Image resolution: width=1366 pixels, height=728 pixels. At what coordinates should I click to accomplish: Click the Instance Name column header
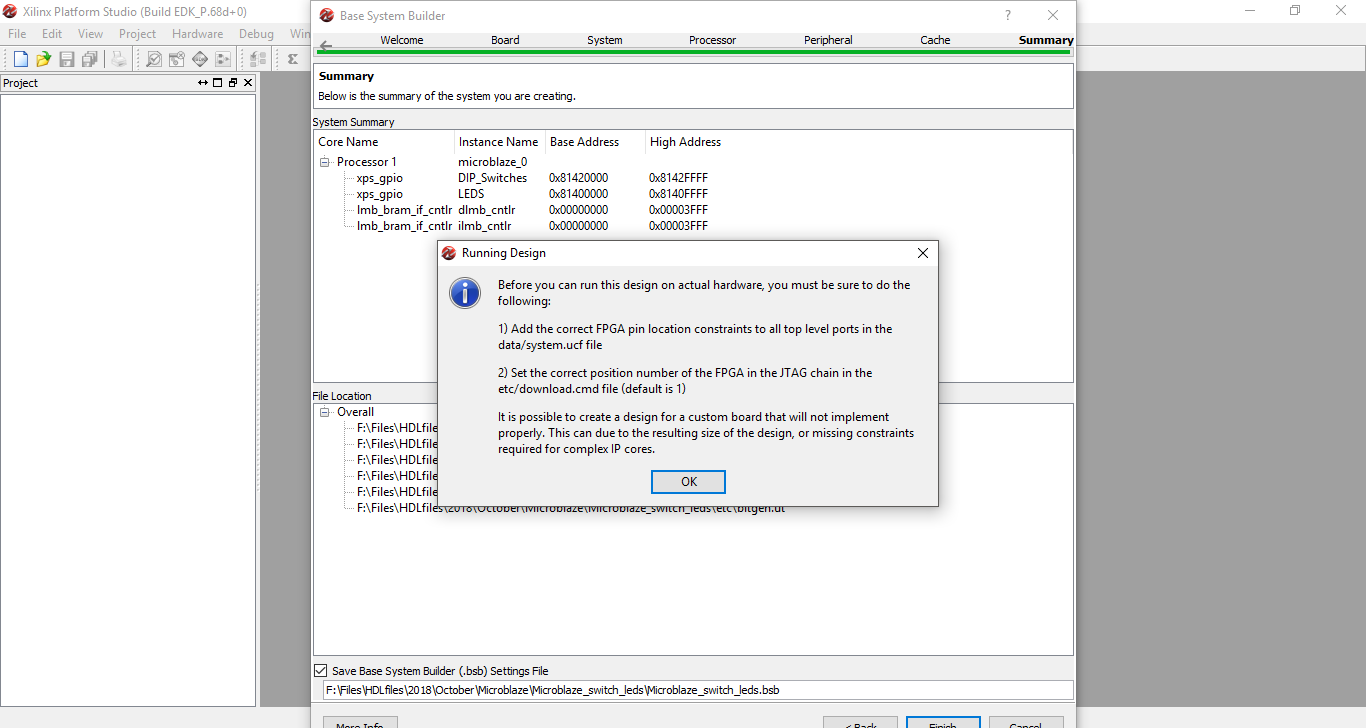[x=498, y=142]
